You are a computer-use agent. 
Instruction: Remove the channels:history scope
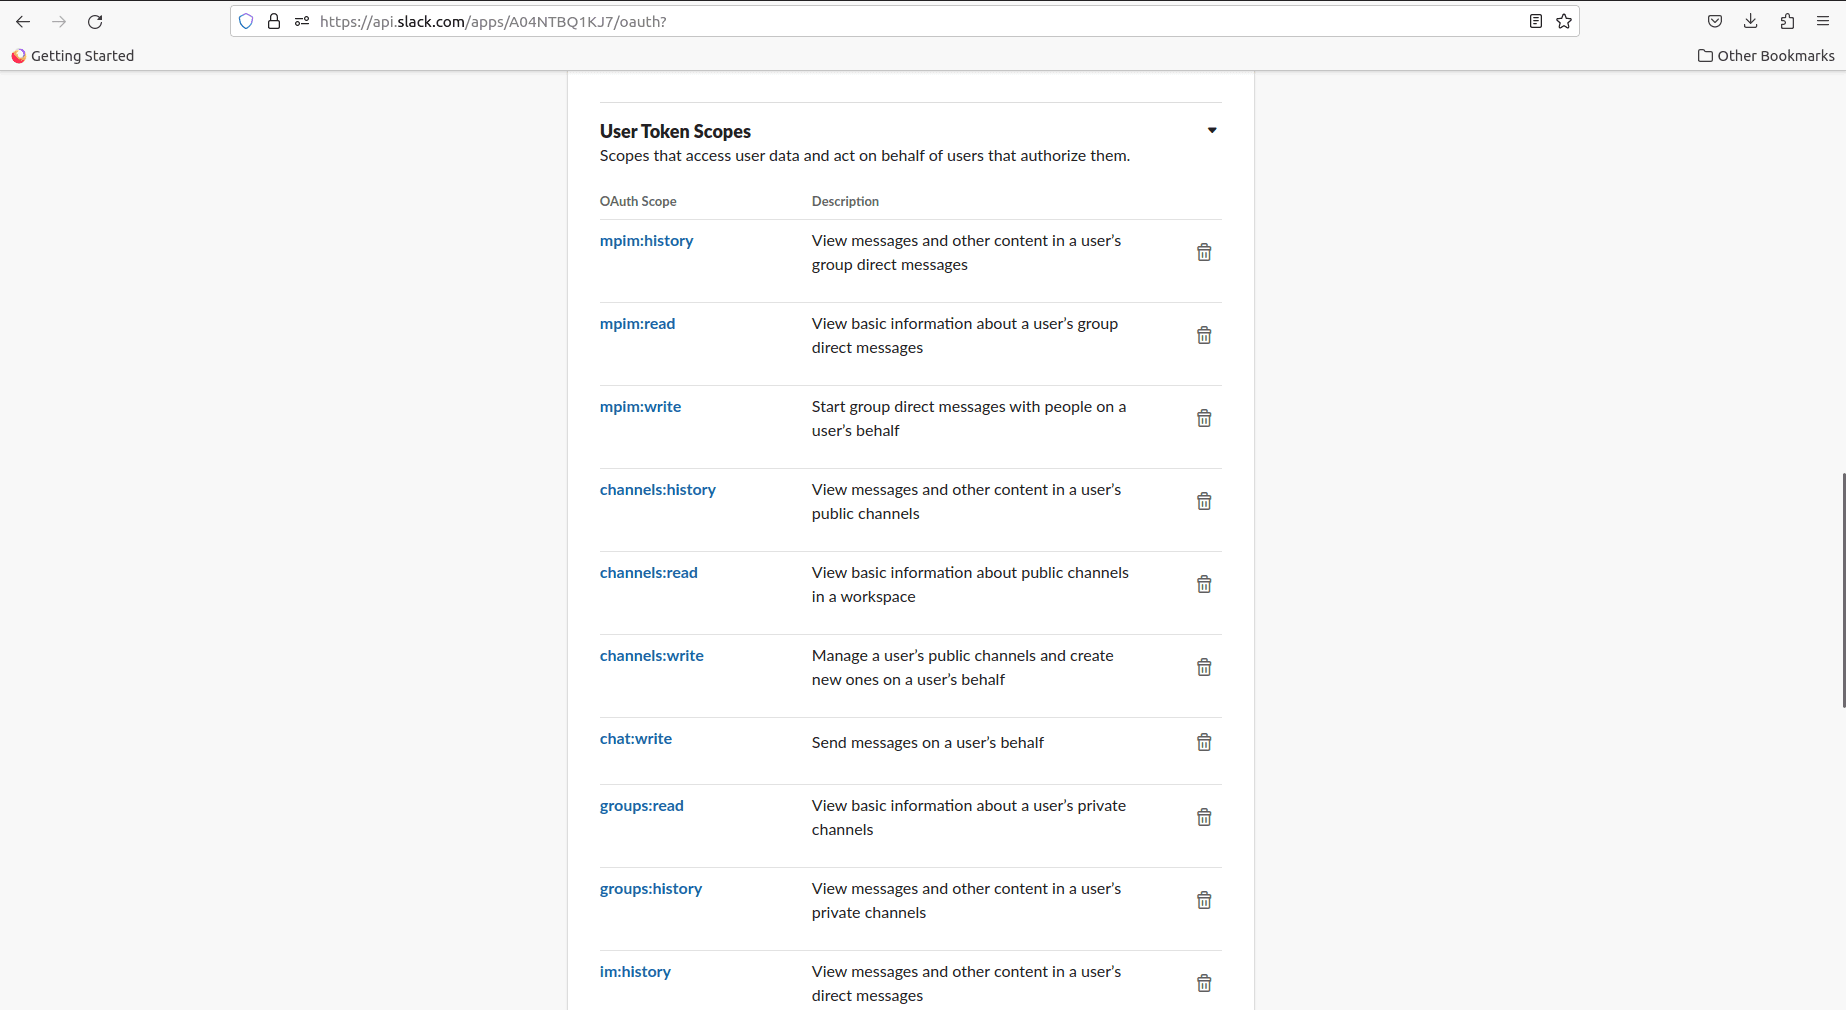point(1204,501)
